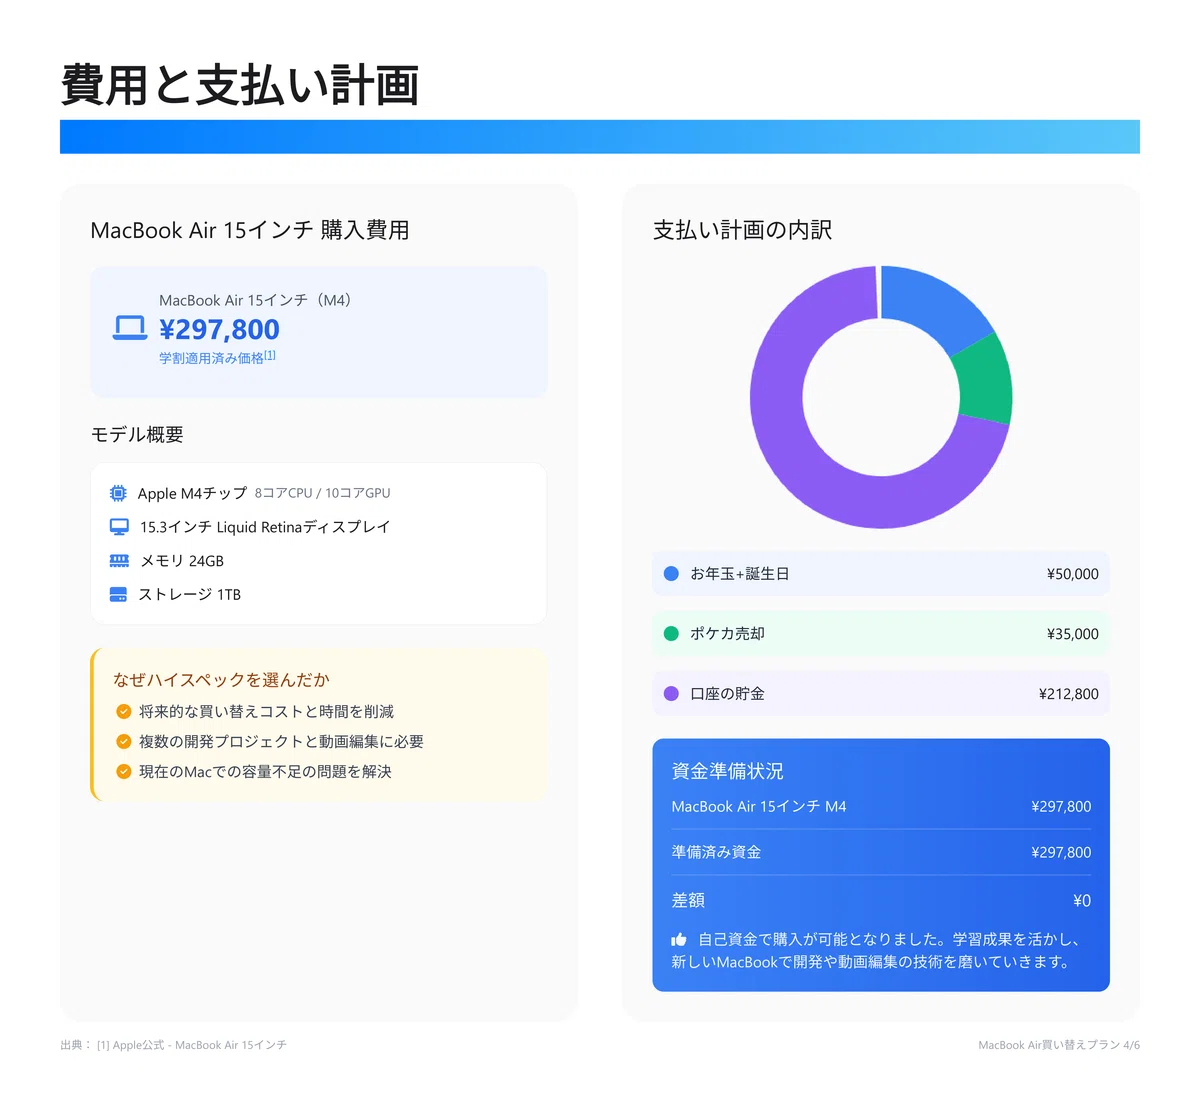1200x1112 pixels.
Task: Click the check icon beside 現在のMacでの容量不足
Action: 124,772
